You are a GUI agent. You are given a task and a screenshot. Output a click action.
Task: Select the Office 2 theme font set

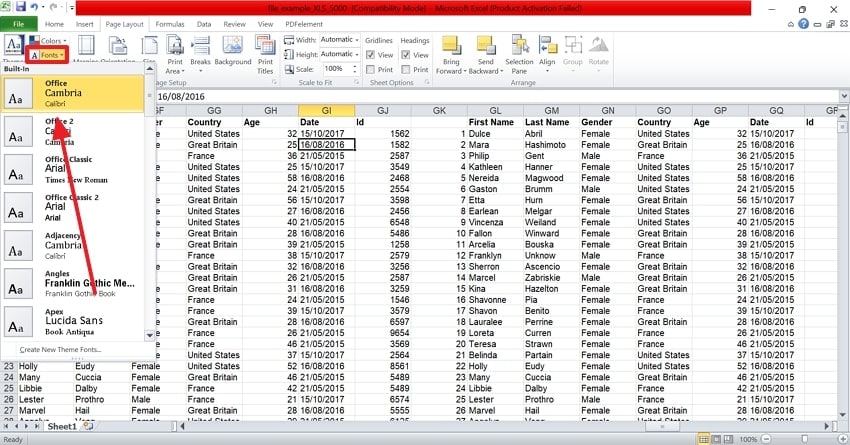click(x=73, y=132)
